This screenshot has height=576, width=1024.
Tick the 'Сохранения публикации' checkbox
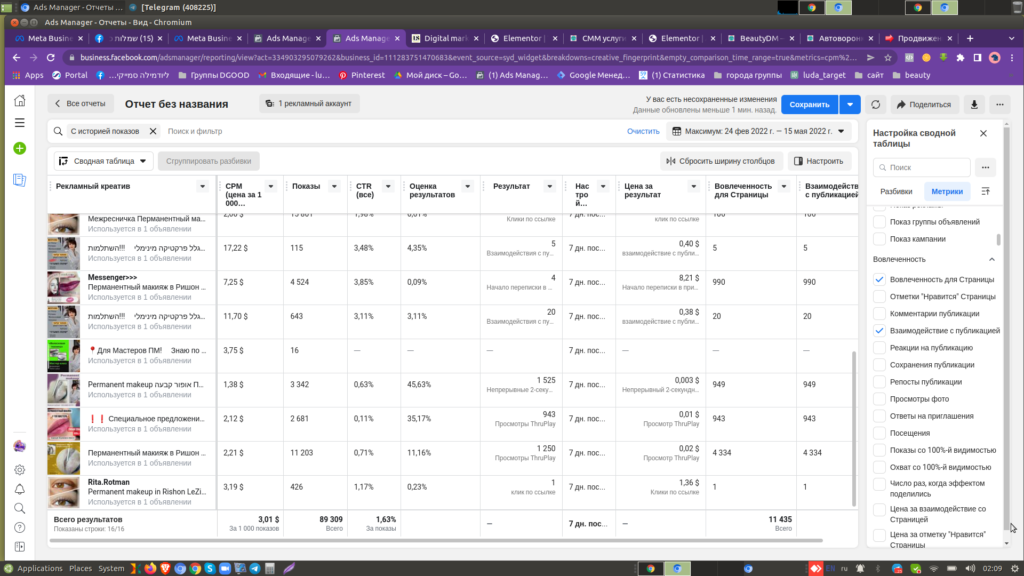coord(880,365)
